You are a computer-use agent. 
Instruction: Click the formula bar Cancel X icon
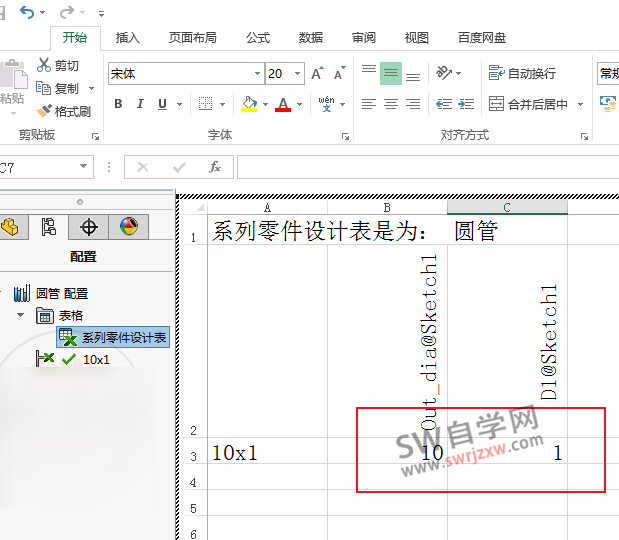pos(143,167)
